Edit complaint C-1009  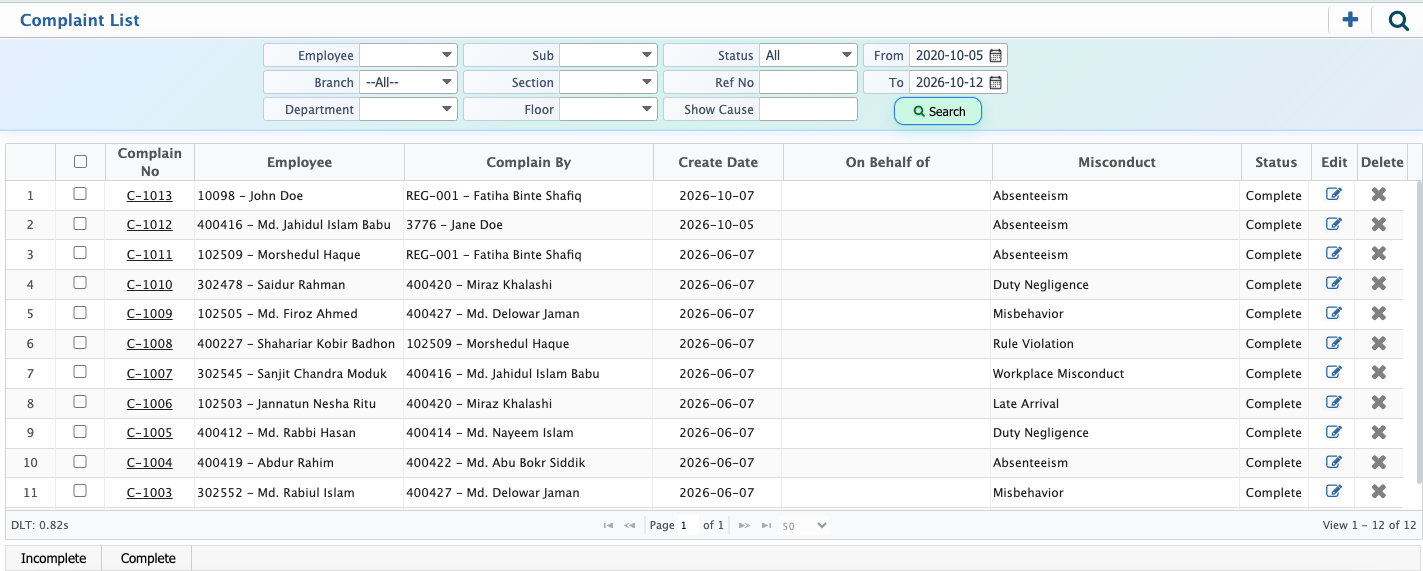(x=1333, y=313)
